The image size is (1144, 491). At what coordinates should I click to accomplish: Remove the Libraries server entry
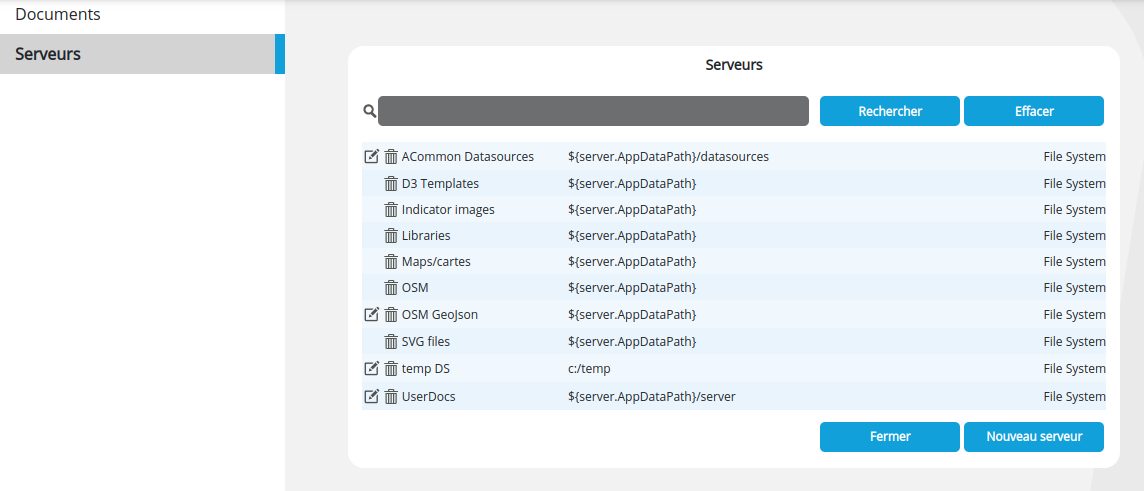(391, 236)
